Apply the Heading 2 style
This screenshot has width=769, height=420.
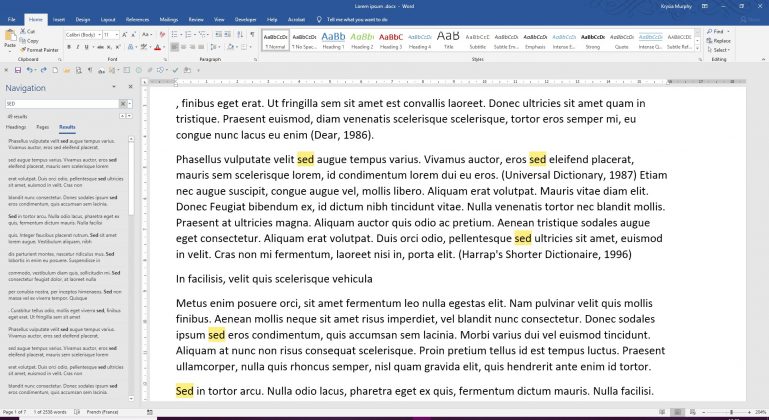click(x=362, y=40)
